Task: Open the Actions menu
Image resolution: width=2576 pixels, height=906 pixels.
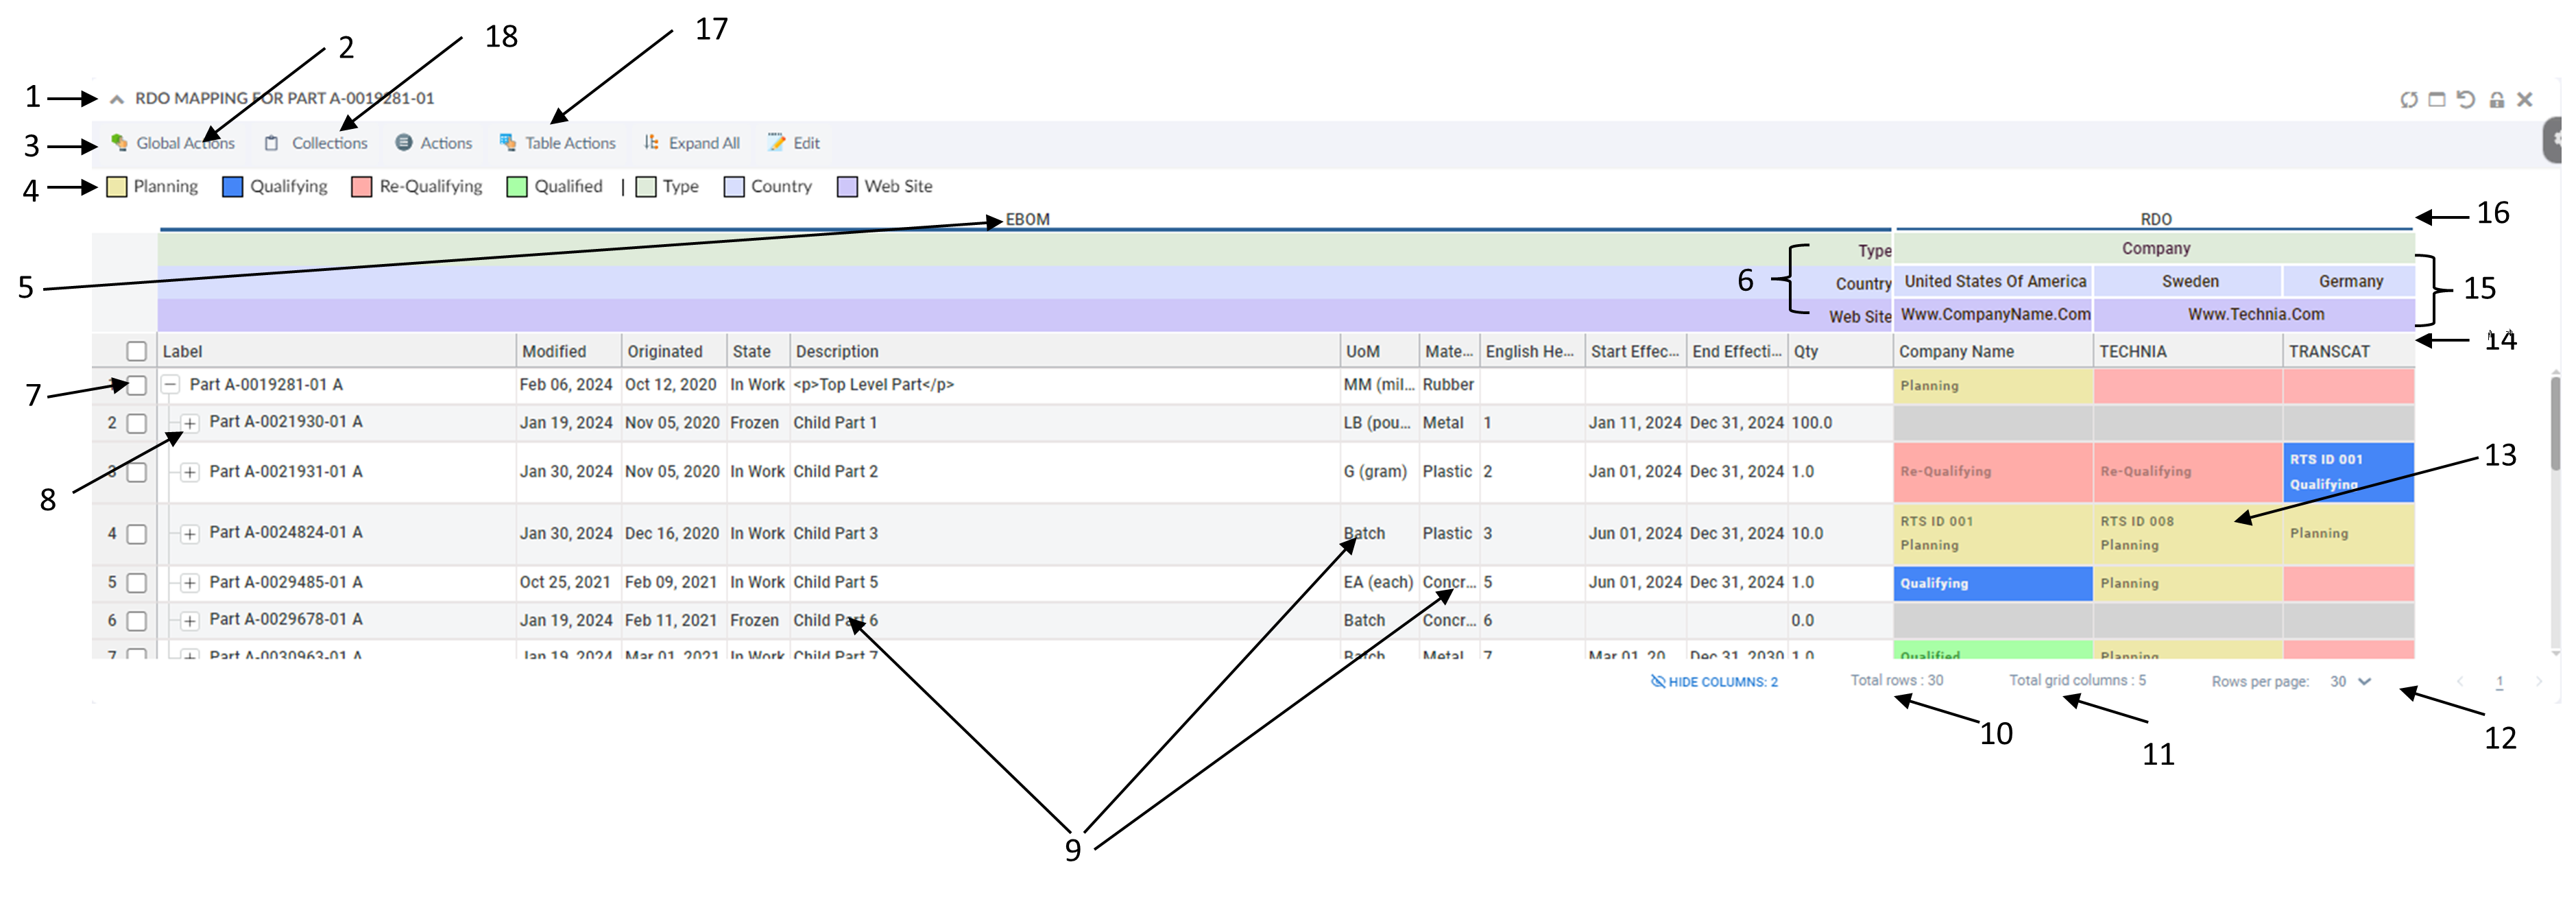Action: [433, 143]
